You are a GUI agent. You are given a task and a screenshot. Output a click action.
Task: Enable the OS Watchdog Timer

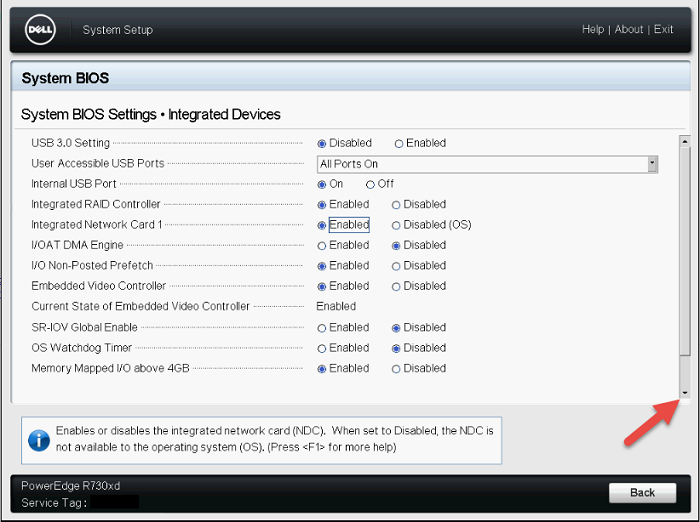pyautogui.click(x=322, y=348)
